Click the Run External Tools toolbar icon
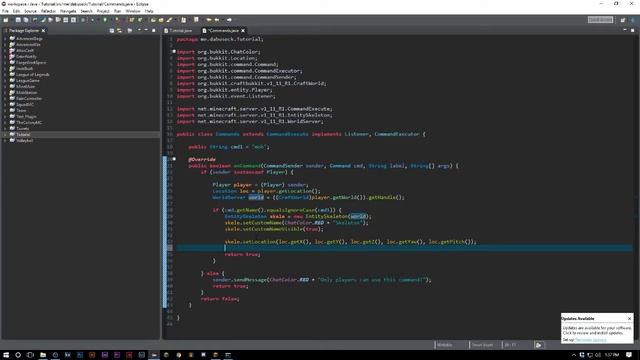 click(117, 20)
